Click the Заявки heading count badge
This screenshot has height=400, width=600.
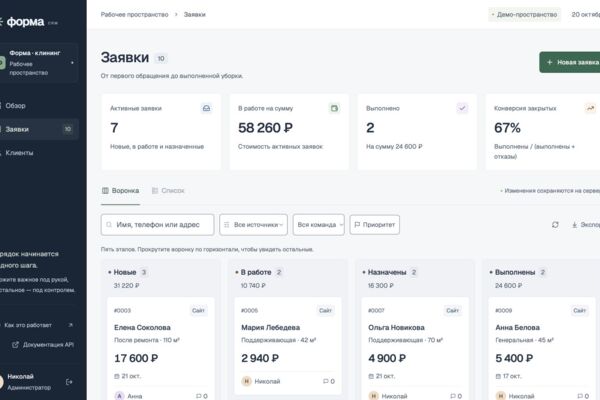point(161,59)
